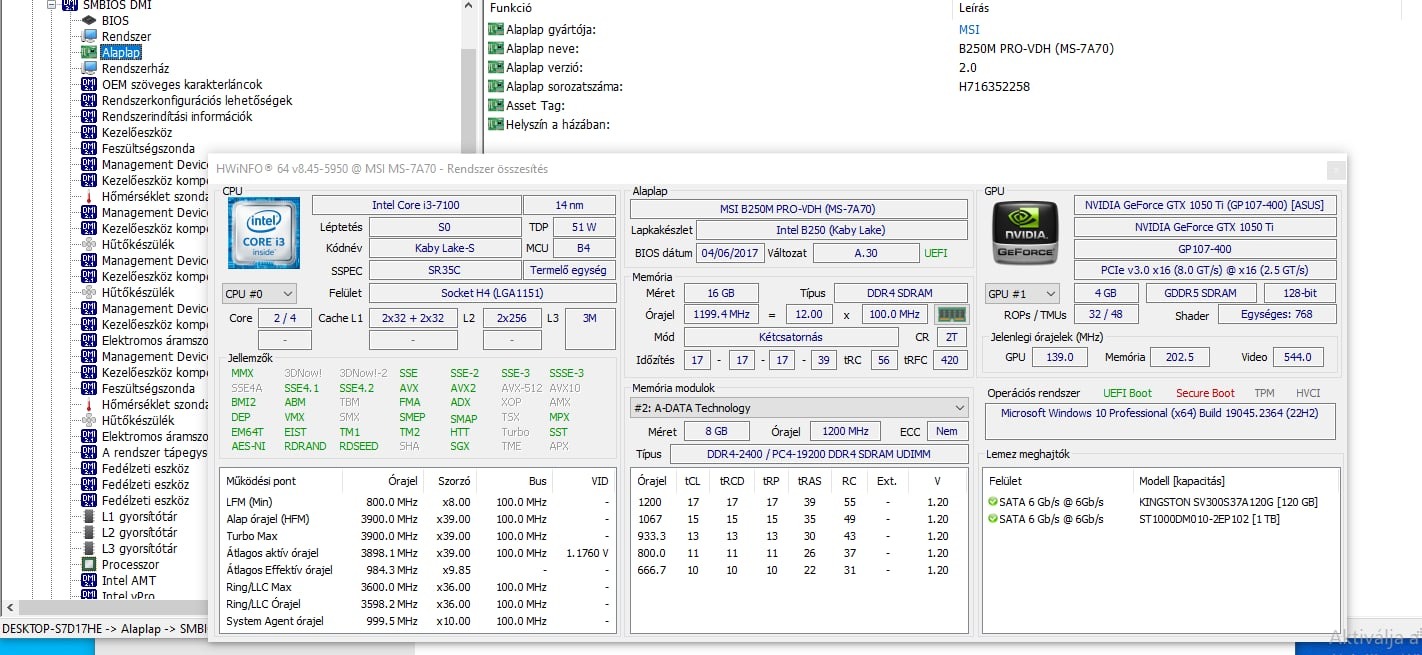Click the Processzor CPU icon
This screenshot has width=1422, height=655.
point(90,564)
